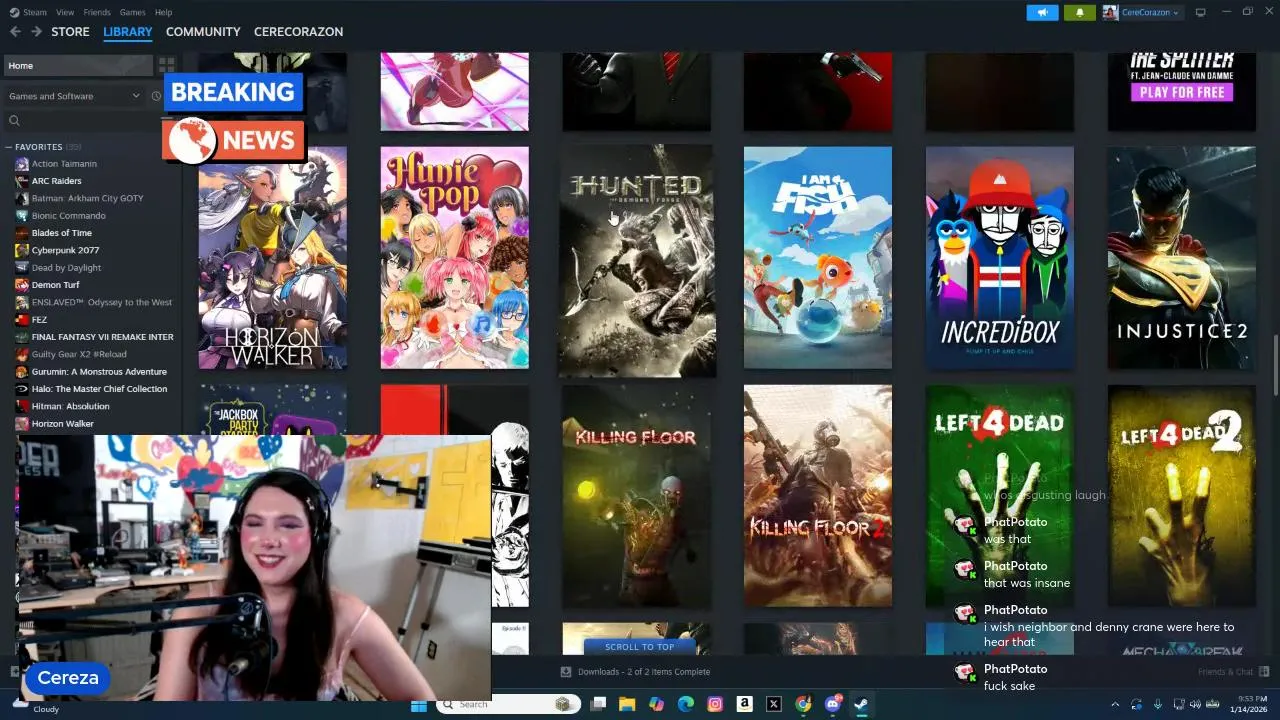The height and width of the screenshot is (720, 1280).
Task: Open Downloads icon in Steam footer
Action: pos(566,672)
